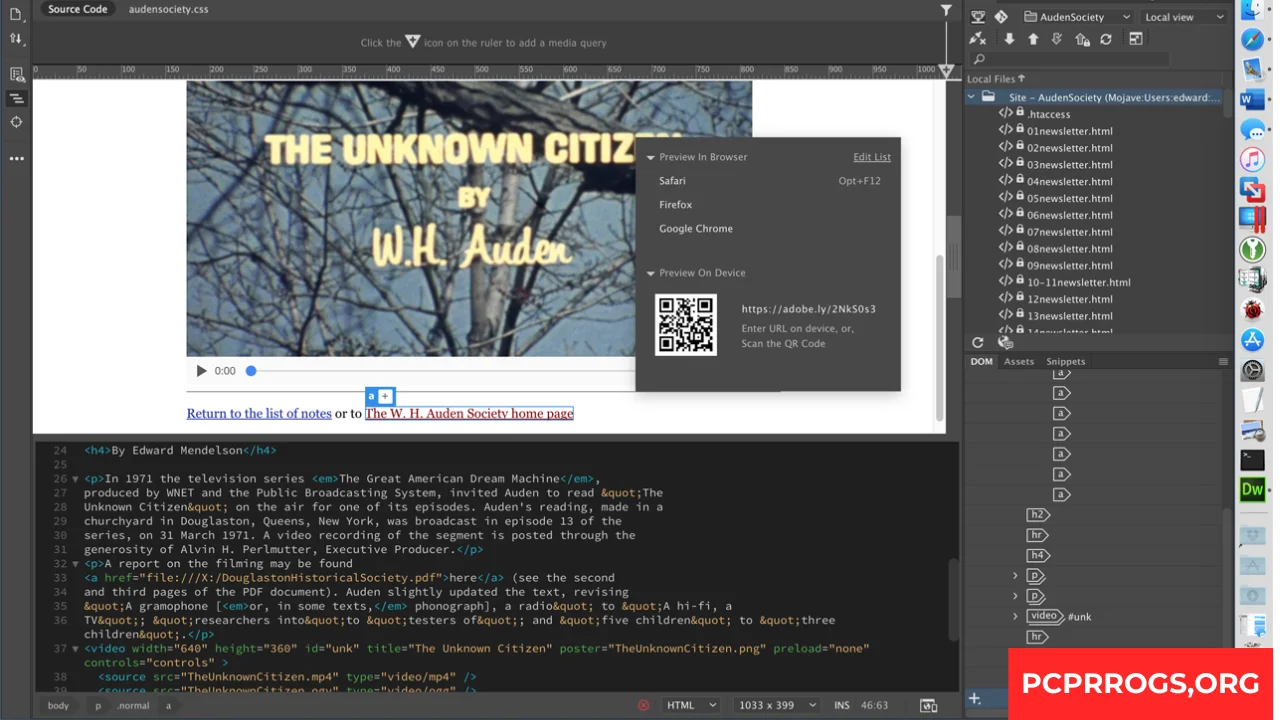Open the AudenSociety site dropdown
Image resolution: width=1280 pixels, height=720 pixels.
pos(1078,17)
